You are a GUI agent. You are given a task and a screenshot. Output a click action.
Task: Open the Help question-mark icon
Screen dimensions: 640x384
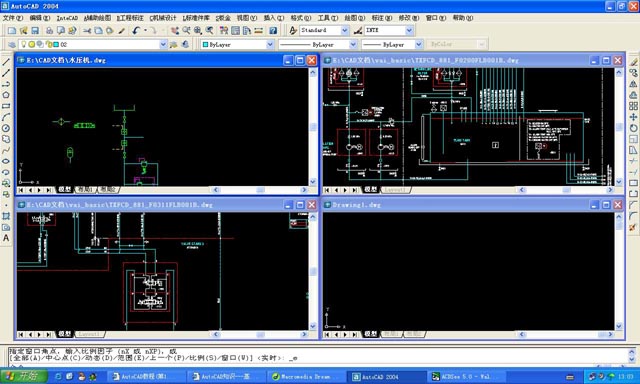273,31
